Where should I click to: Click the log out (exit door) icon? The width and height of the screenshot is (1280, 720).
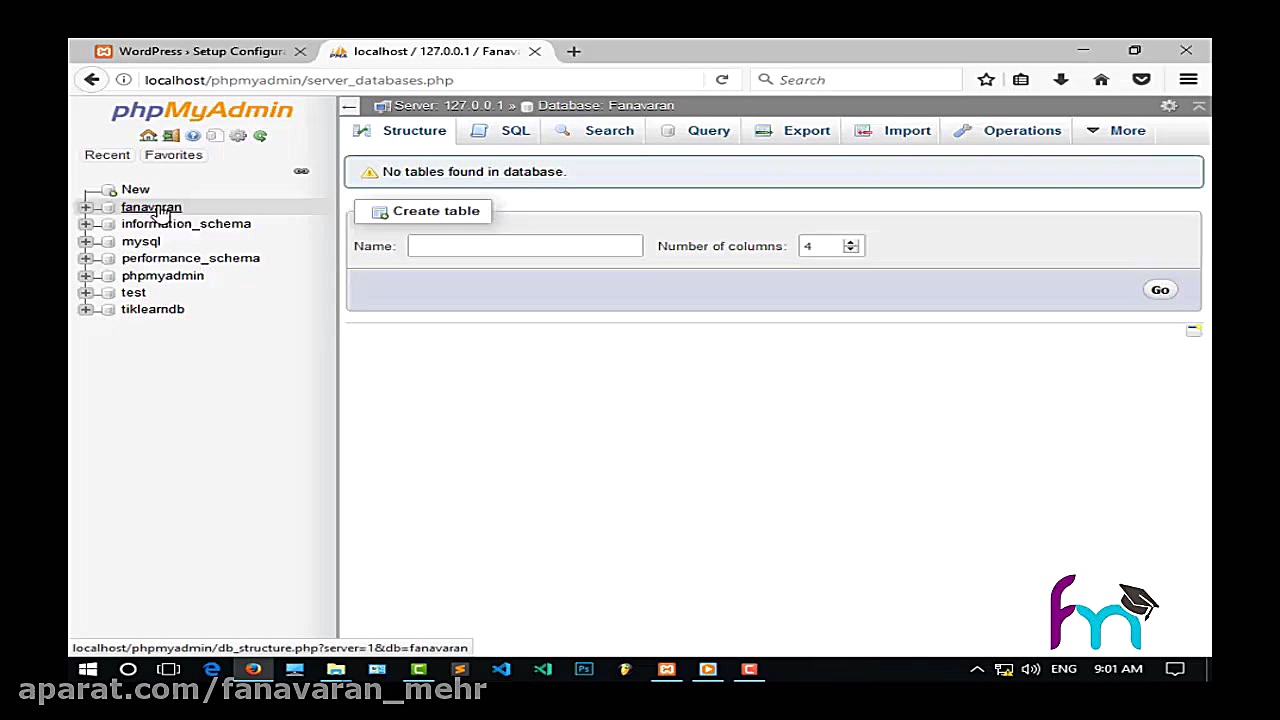pyautogui.click(x=171, y=136)
